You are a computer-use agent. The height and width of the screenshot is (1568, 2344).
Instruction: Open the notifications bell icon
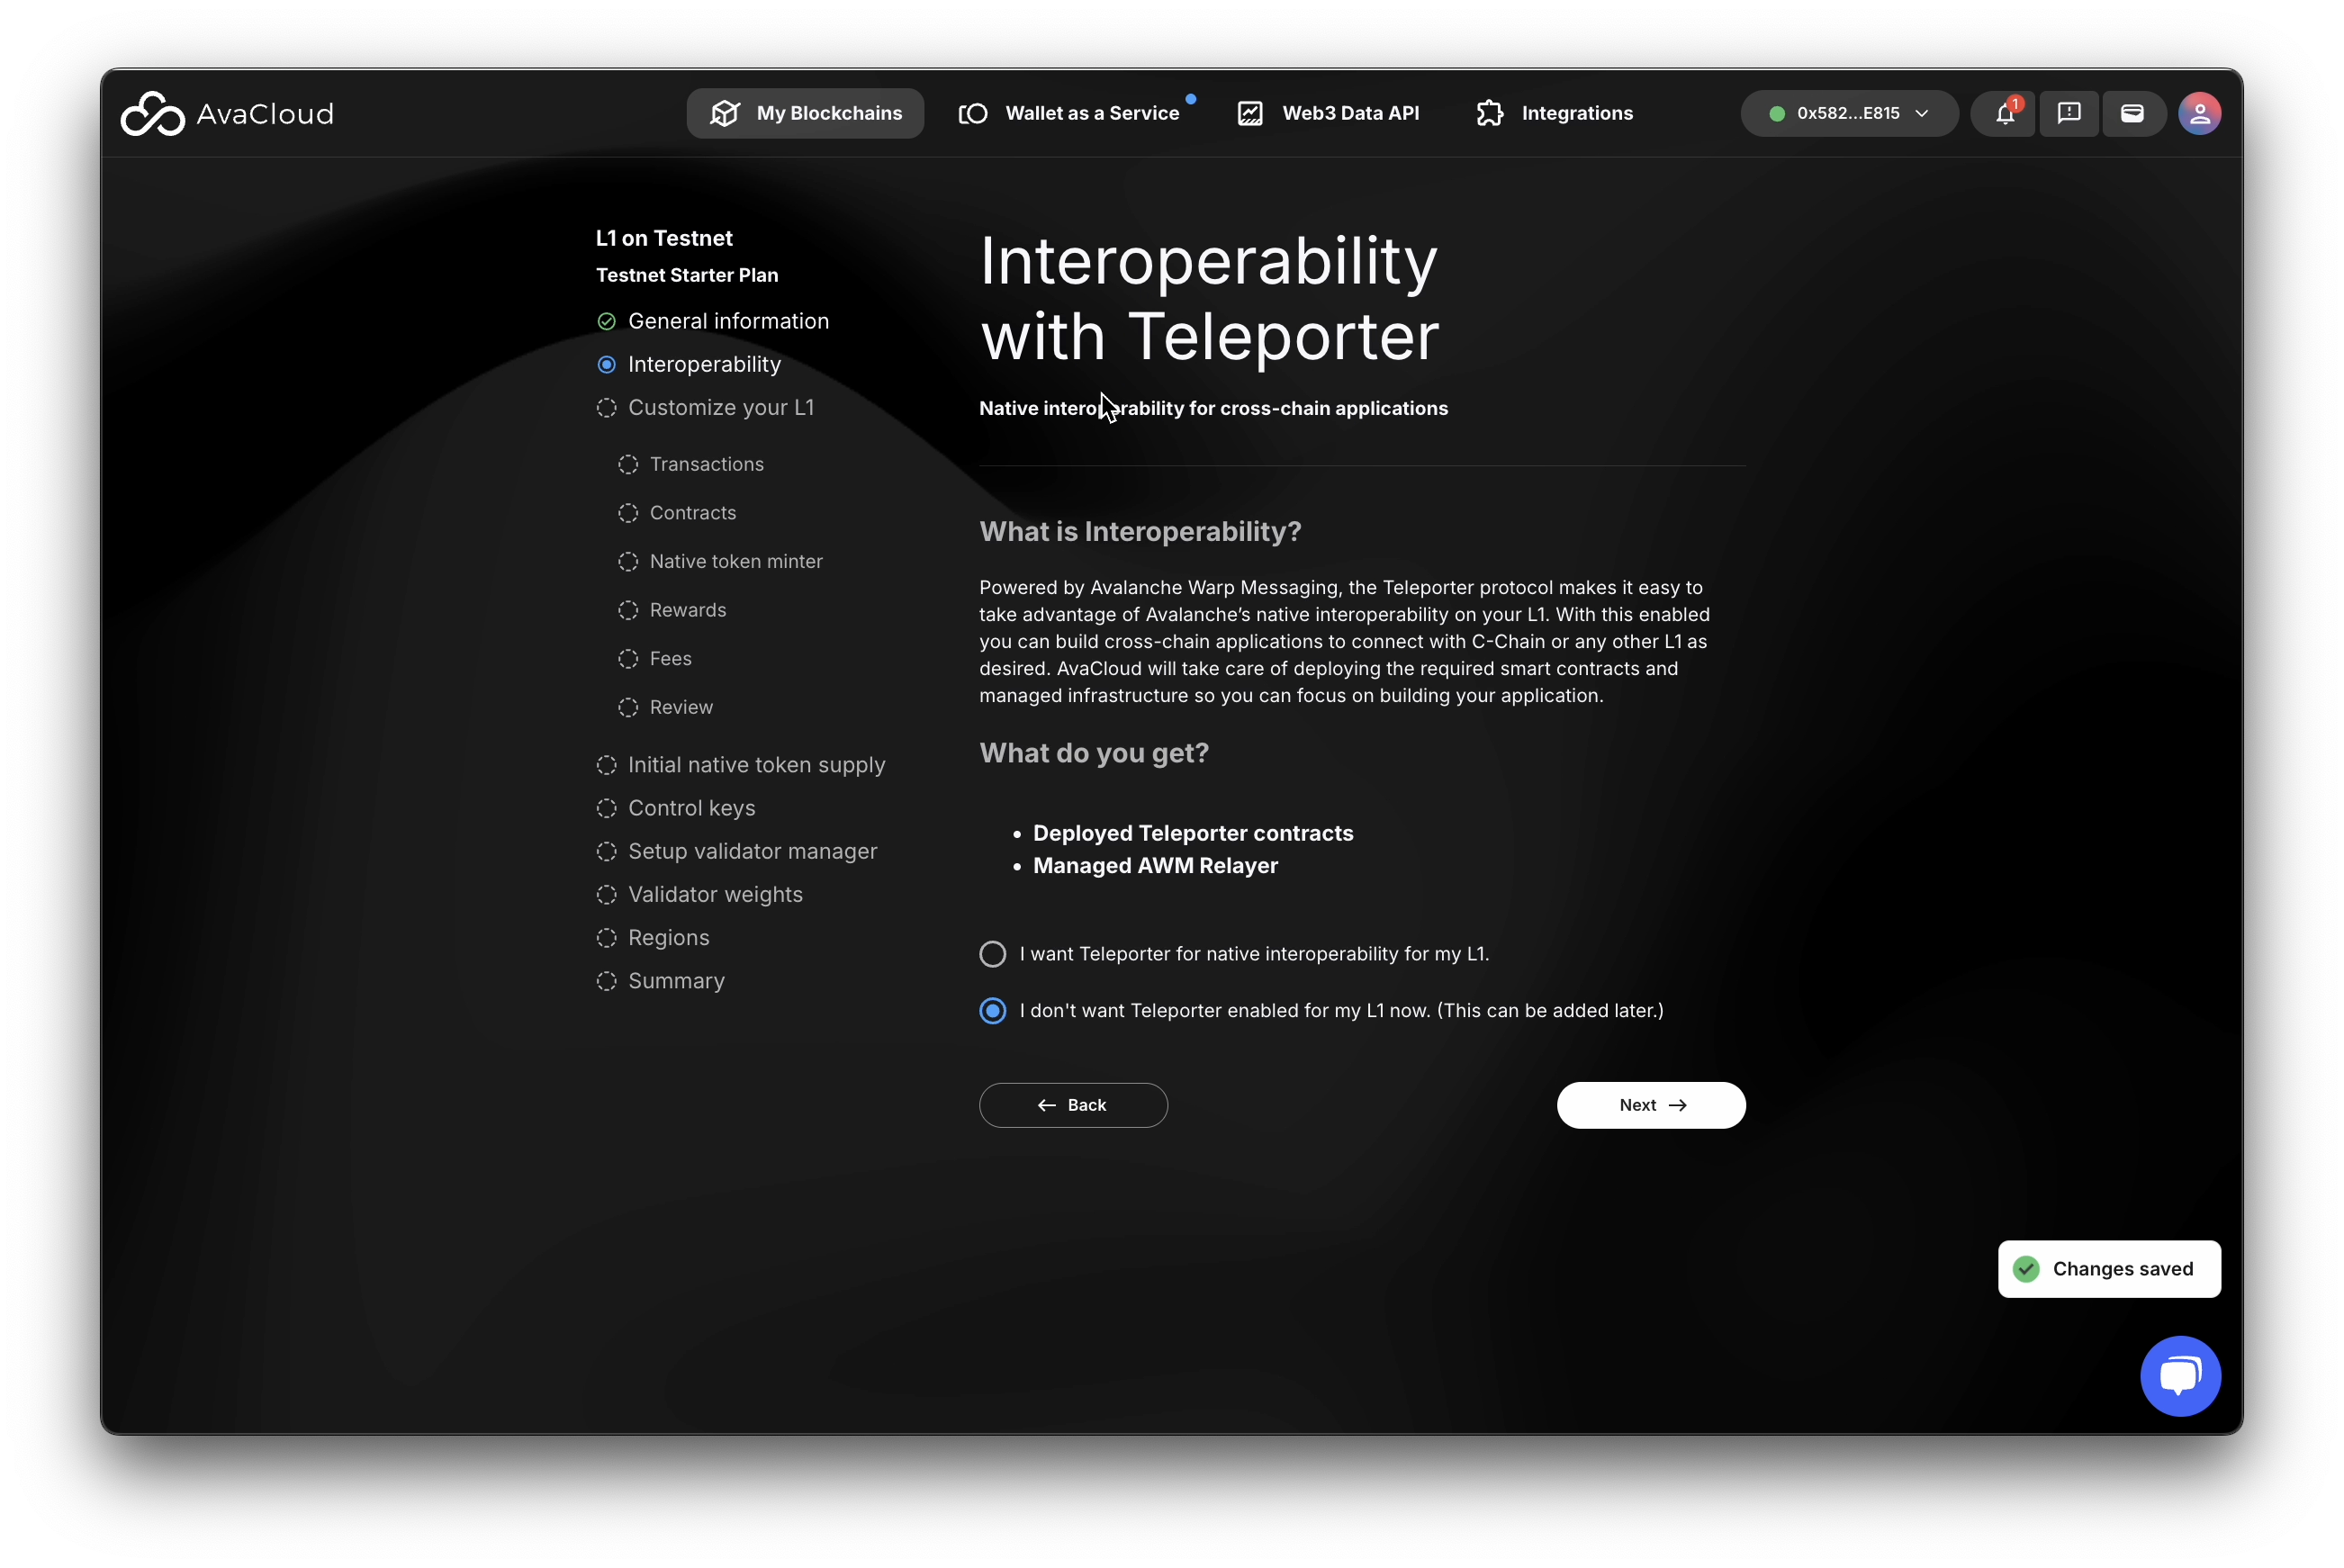point(2004,113)
